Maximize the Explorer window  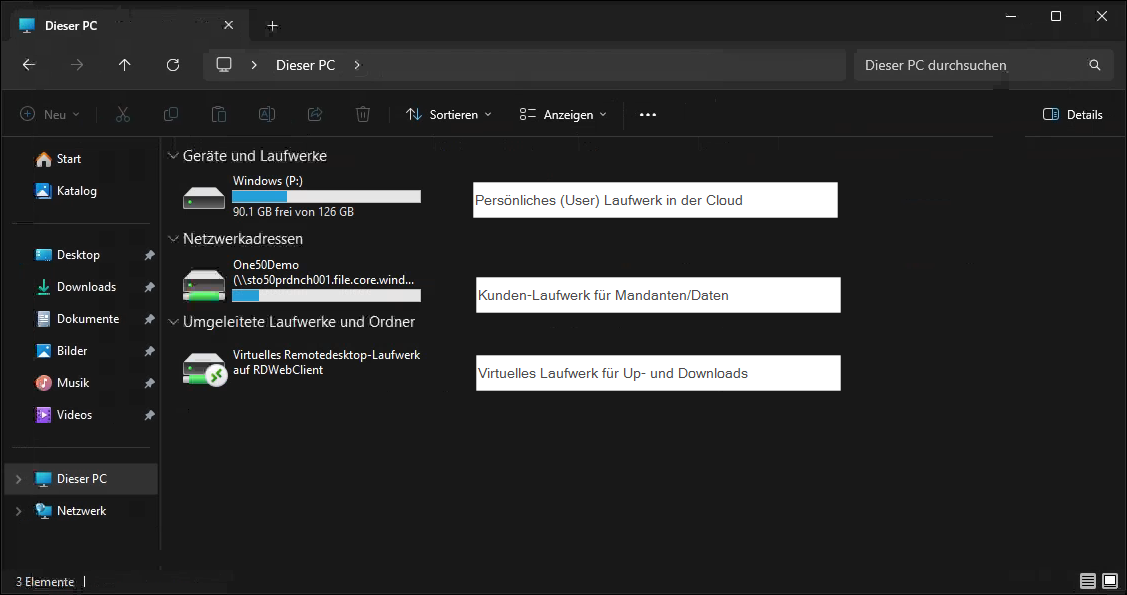pyautogui.click(x=1056, y=16)
